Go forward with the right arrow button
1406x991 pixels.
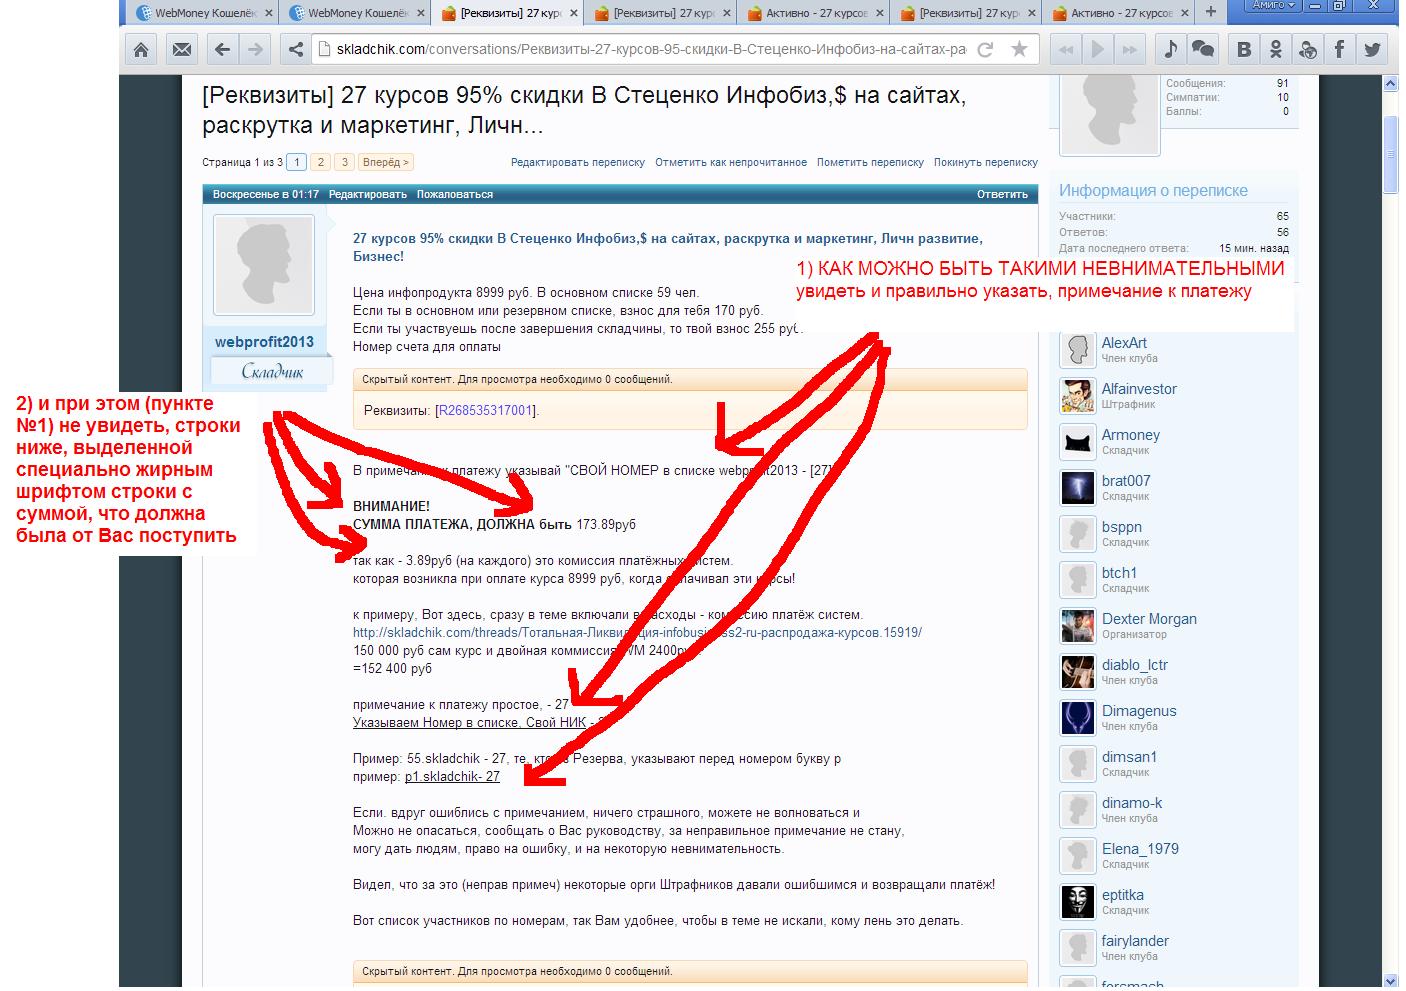click(255, 49)
